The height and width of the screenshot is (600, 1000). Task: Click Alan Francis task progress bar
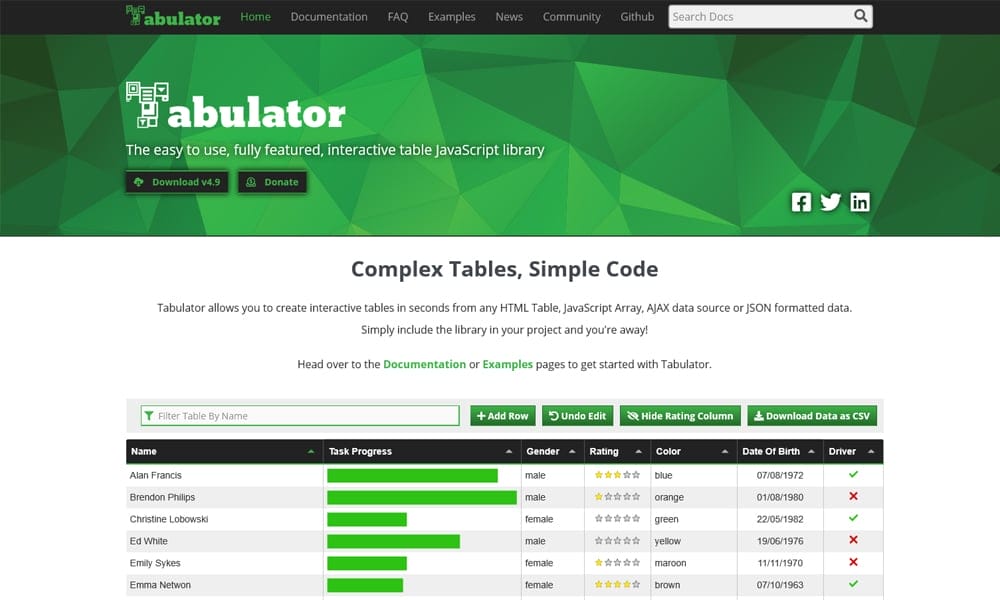(412, 476)
